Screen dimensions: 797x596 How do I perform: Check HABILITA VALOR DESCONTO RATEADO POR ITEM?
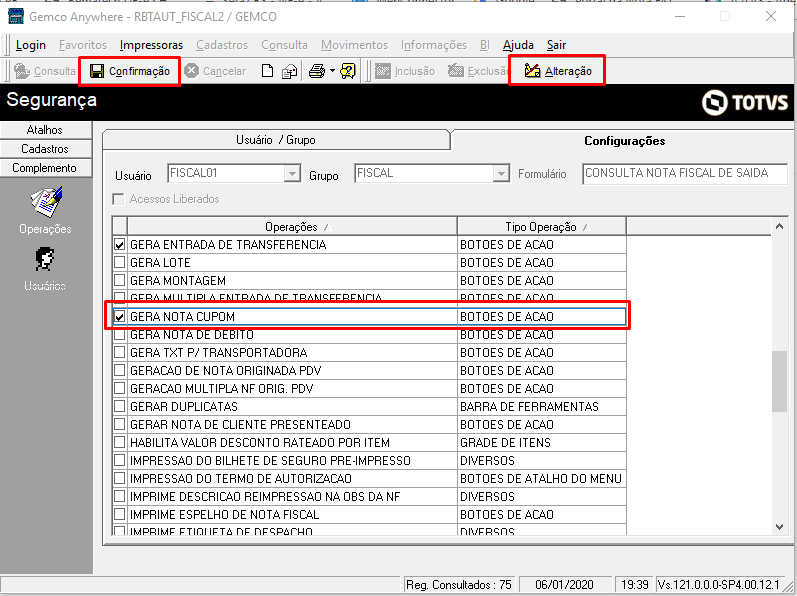coord(119,443)
